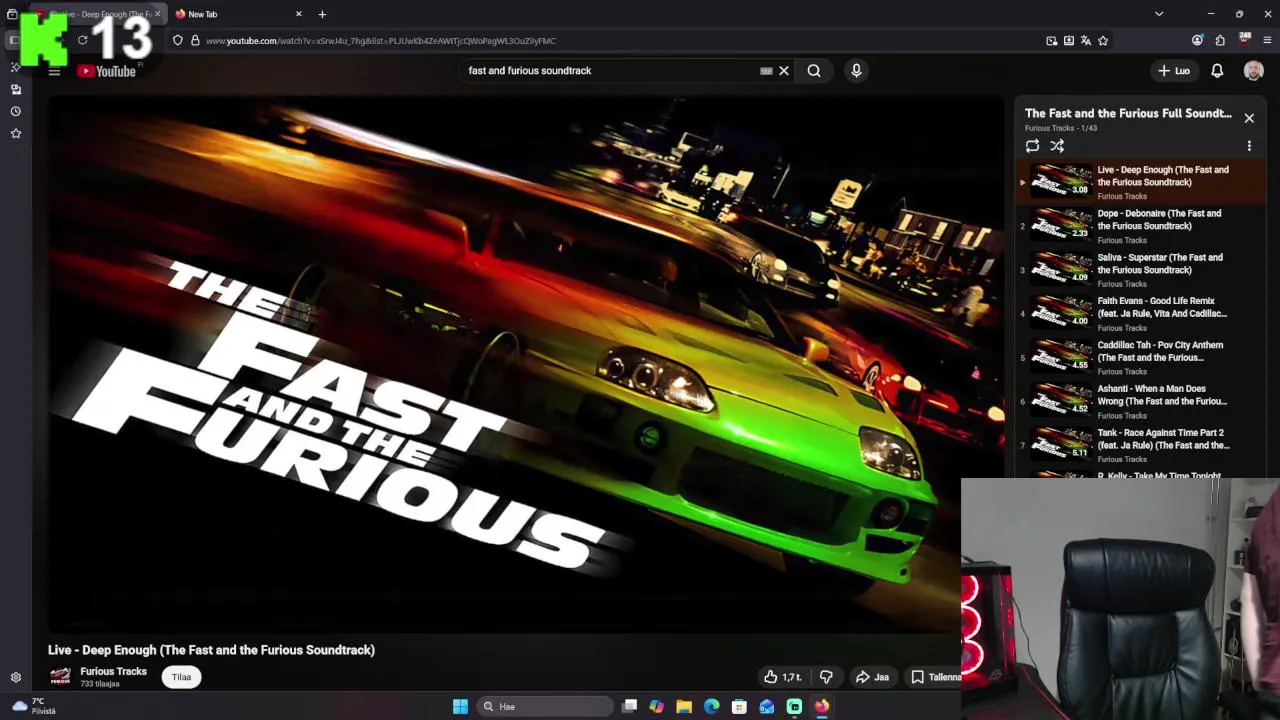This screenshot has width=1280, height=720.
Task: Open a new browser tab with plus
Action: point(322,14)
